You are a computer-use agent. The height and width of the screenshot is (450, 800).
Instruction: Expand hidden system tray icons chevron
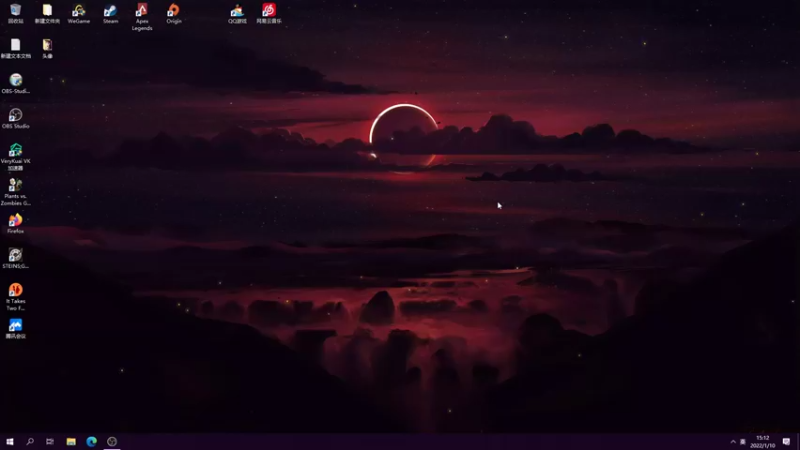point(733,442)
